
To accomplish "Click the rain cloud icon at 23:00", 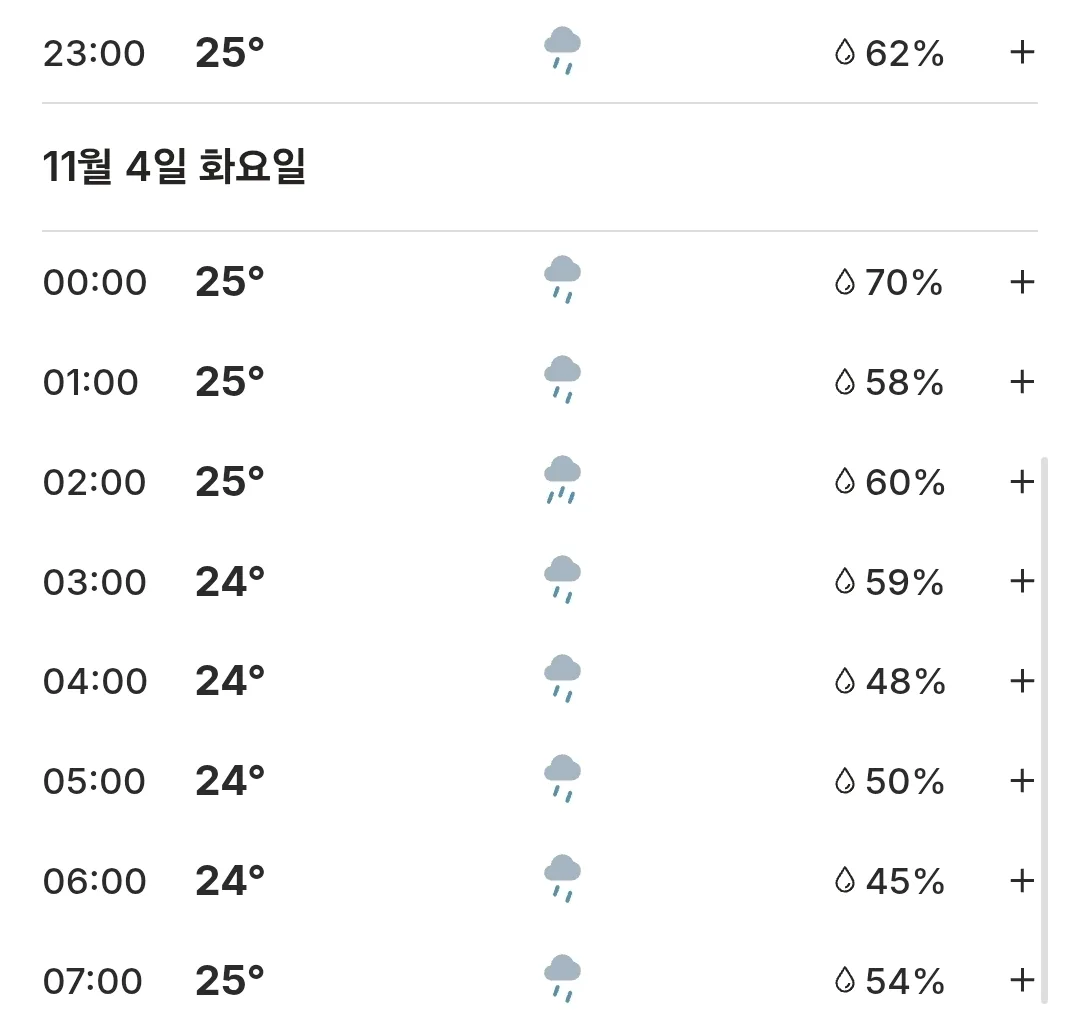I will click(562, 50).
